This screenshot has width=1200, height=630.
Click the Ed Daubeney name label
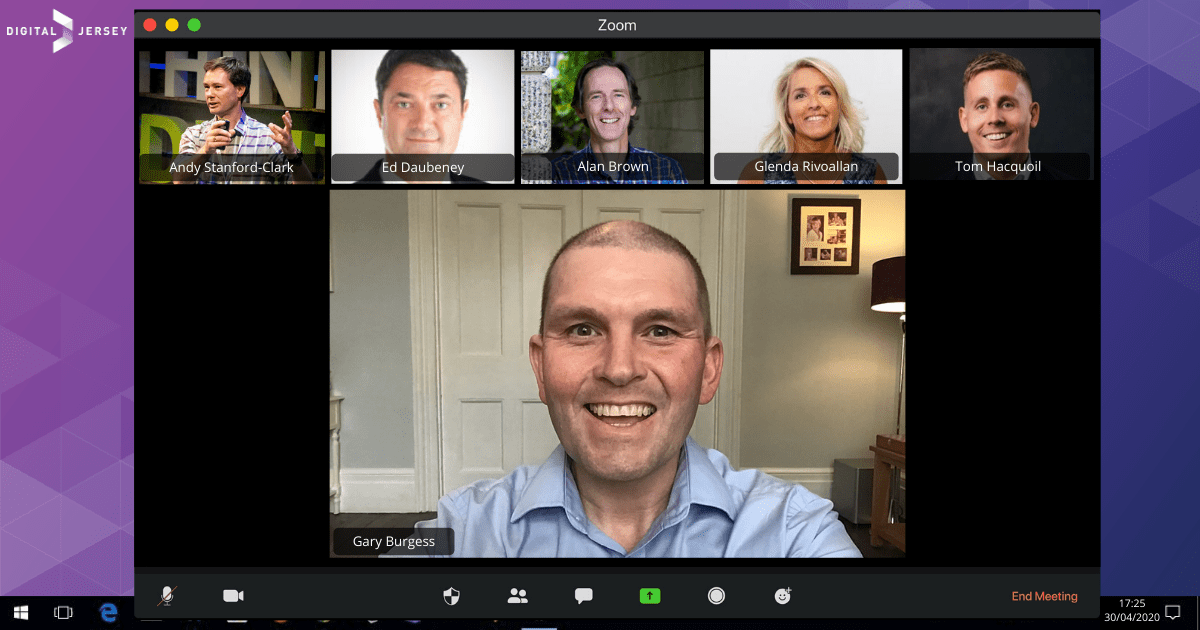pos(423,167)
